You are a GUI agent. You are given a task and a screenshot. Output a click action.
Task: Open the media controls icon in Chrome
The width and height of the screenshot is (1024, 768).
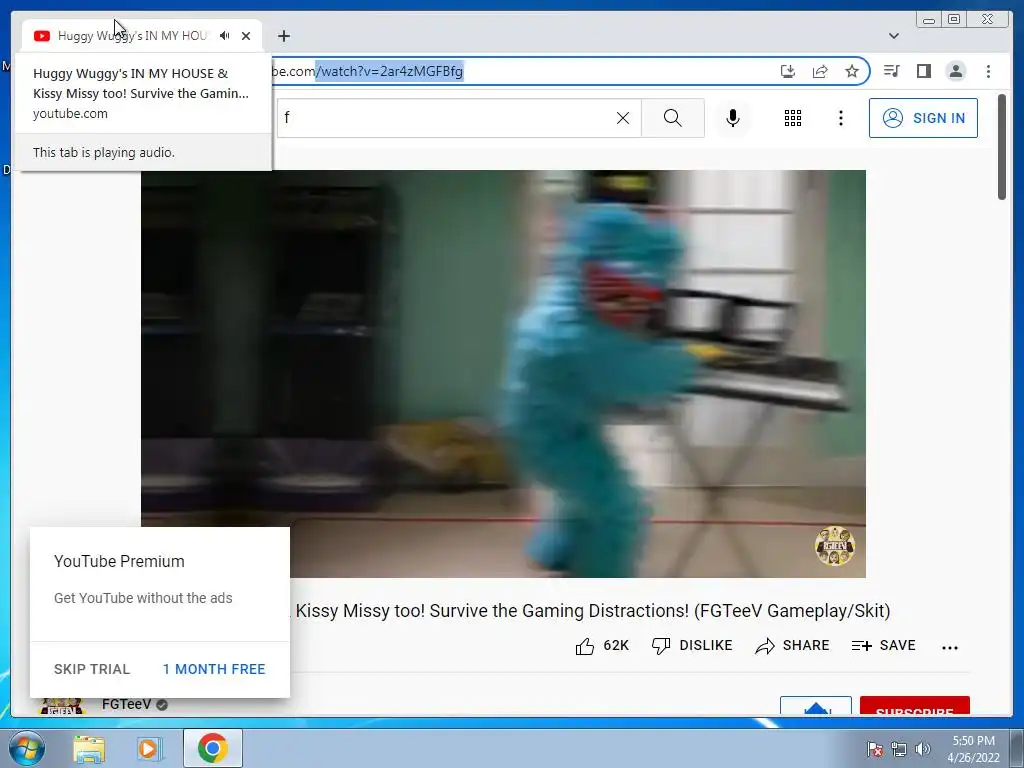(x=891, y=71)
